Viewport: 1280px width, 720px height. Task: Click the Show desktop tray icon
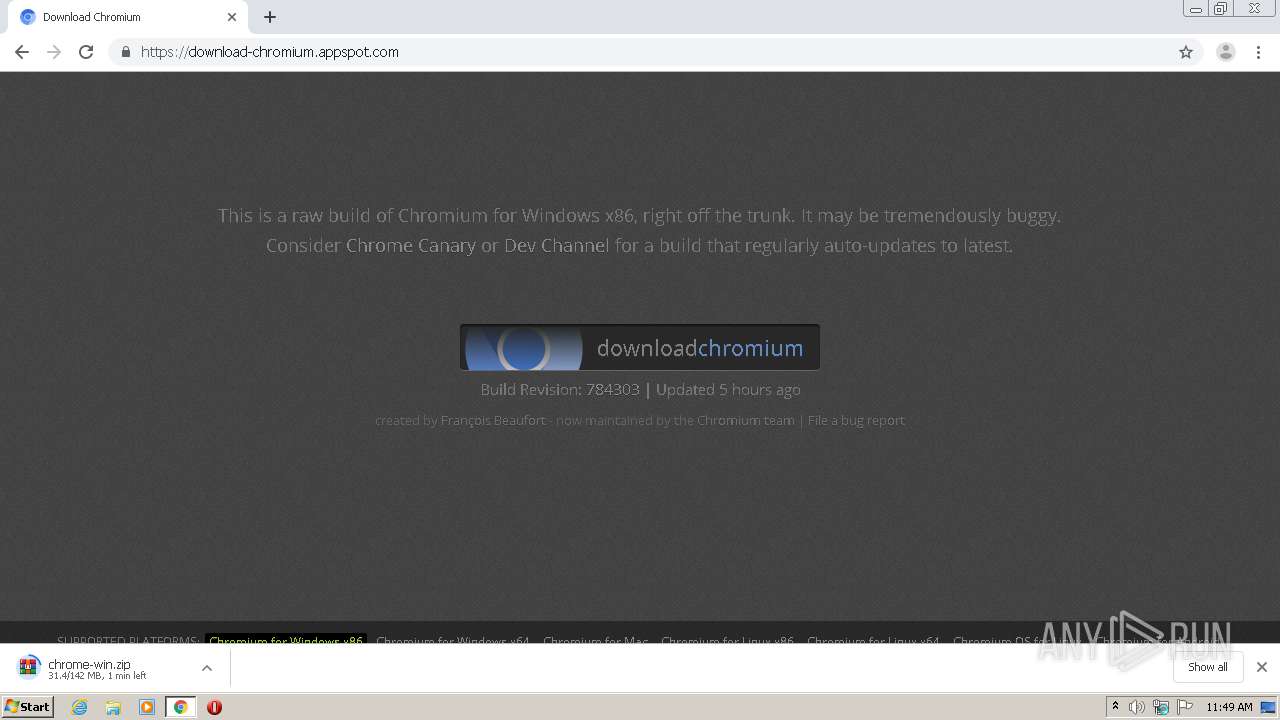pyautogui.click(x=1268, y=707)
